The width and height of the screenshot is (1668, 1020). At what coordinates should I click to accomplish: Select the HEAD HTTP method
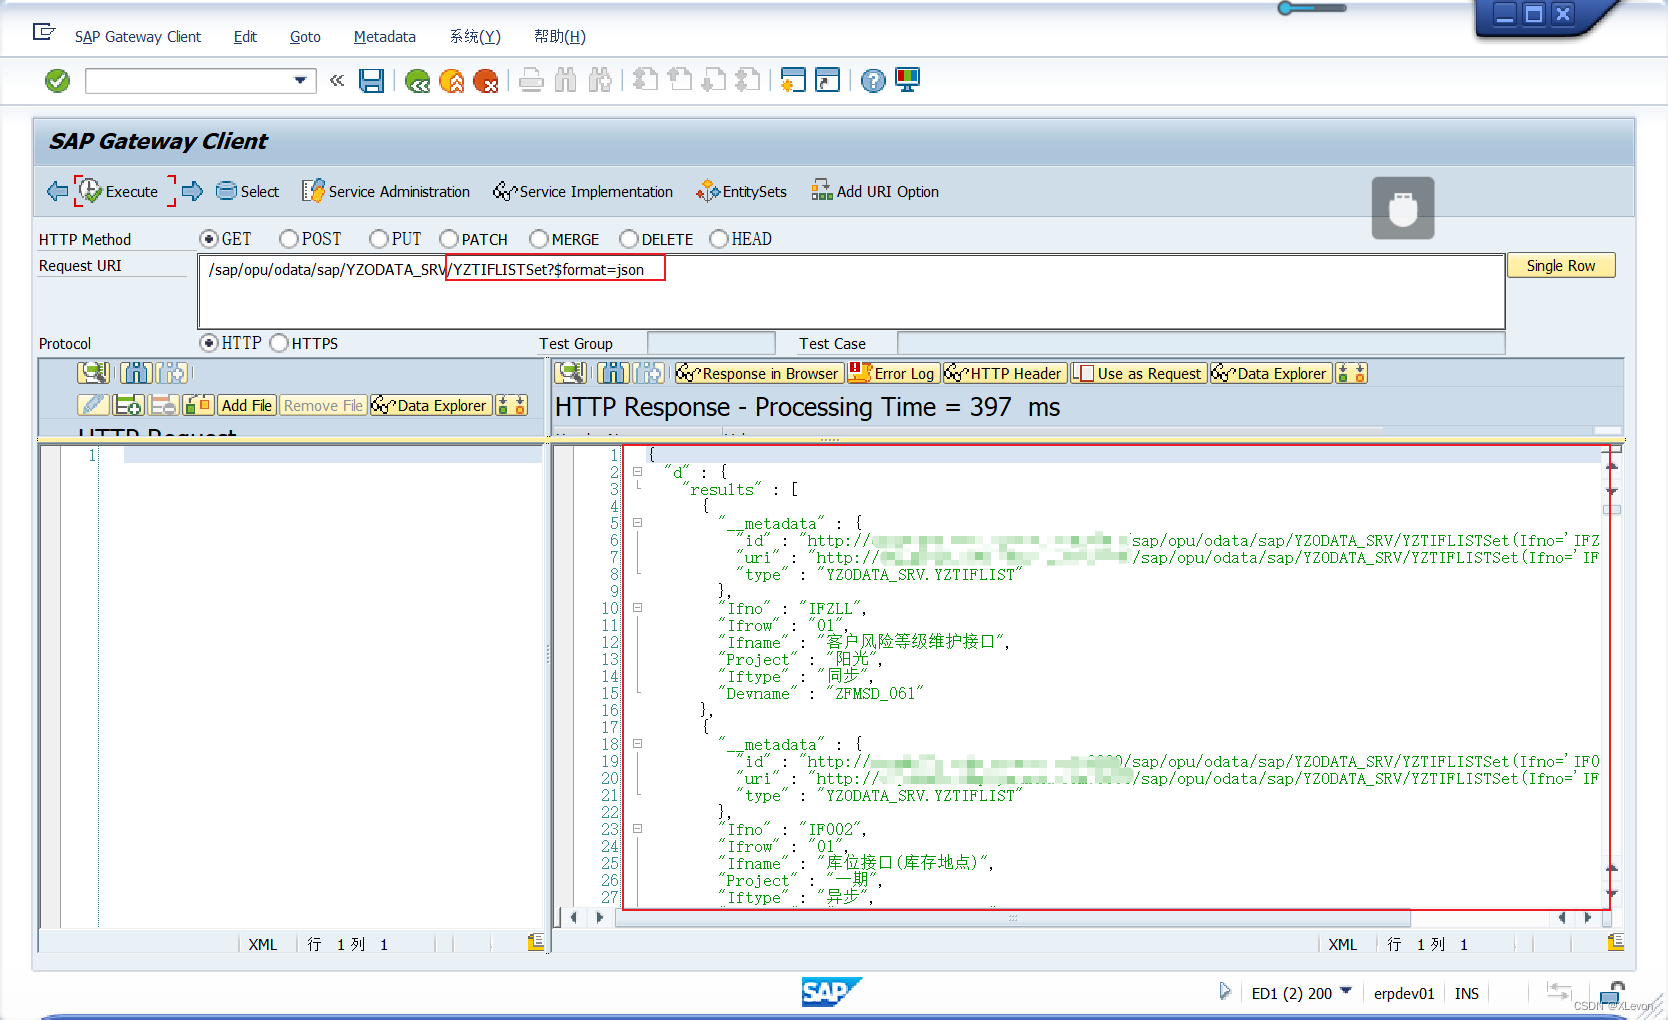pos(719,239)
